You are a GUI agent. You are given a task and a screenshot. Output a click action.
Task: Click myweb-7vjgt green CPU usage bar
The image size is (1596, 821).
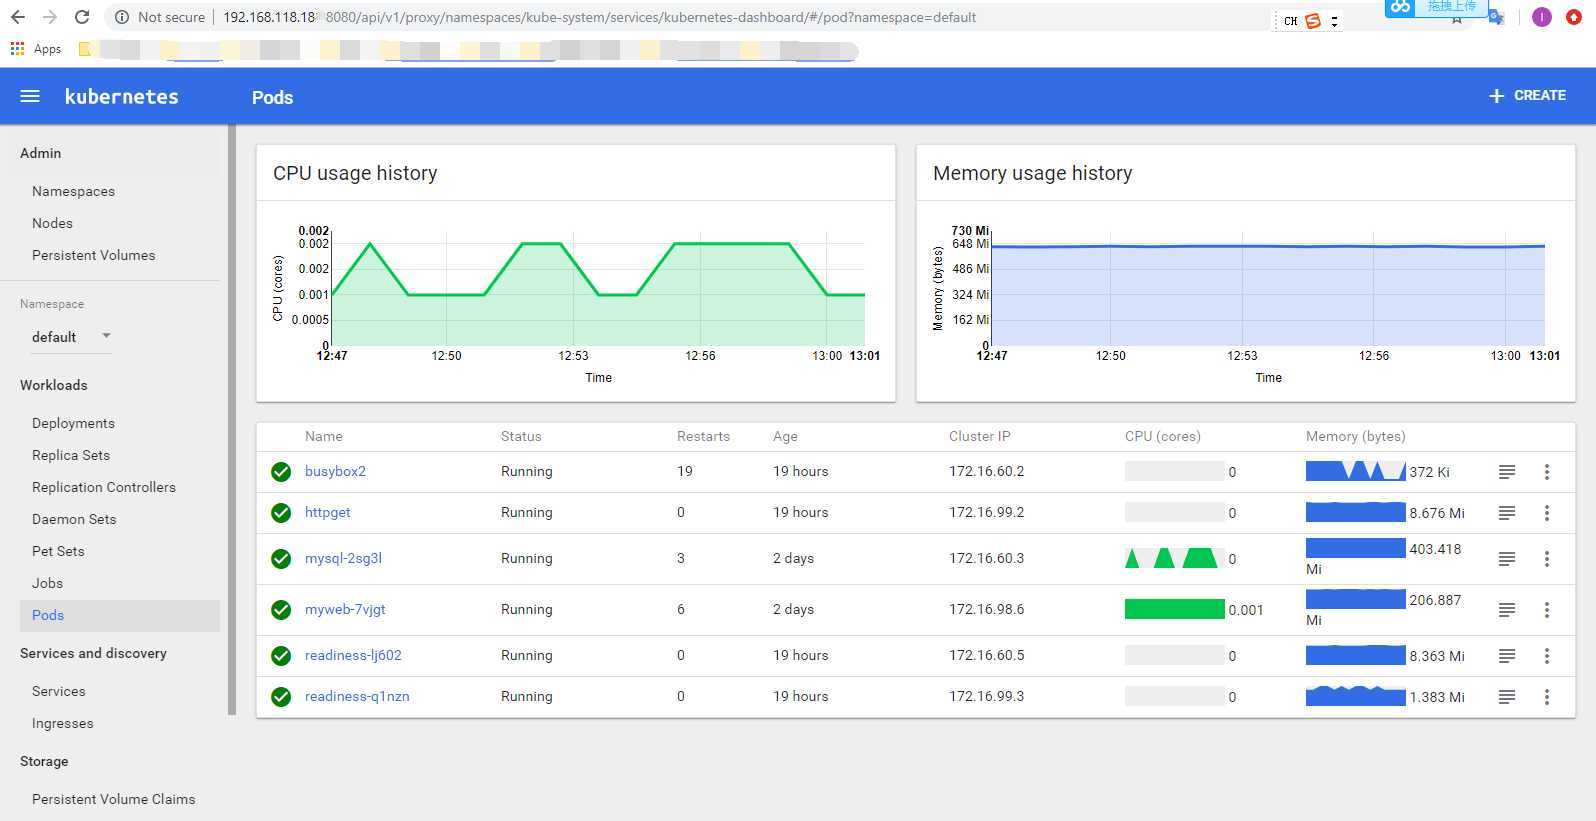tap(1174, 609)
